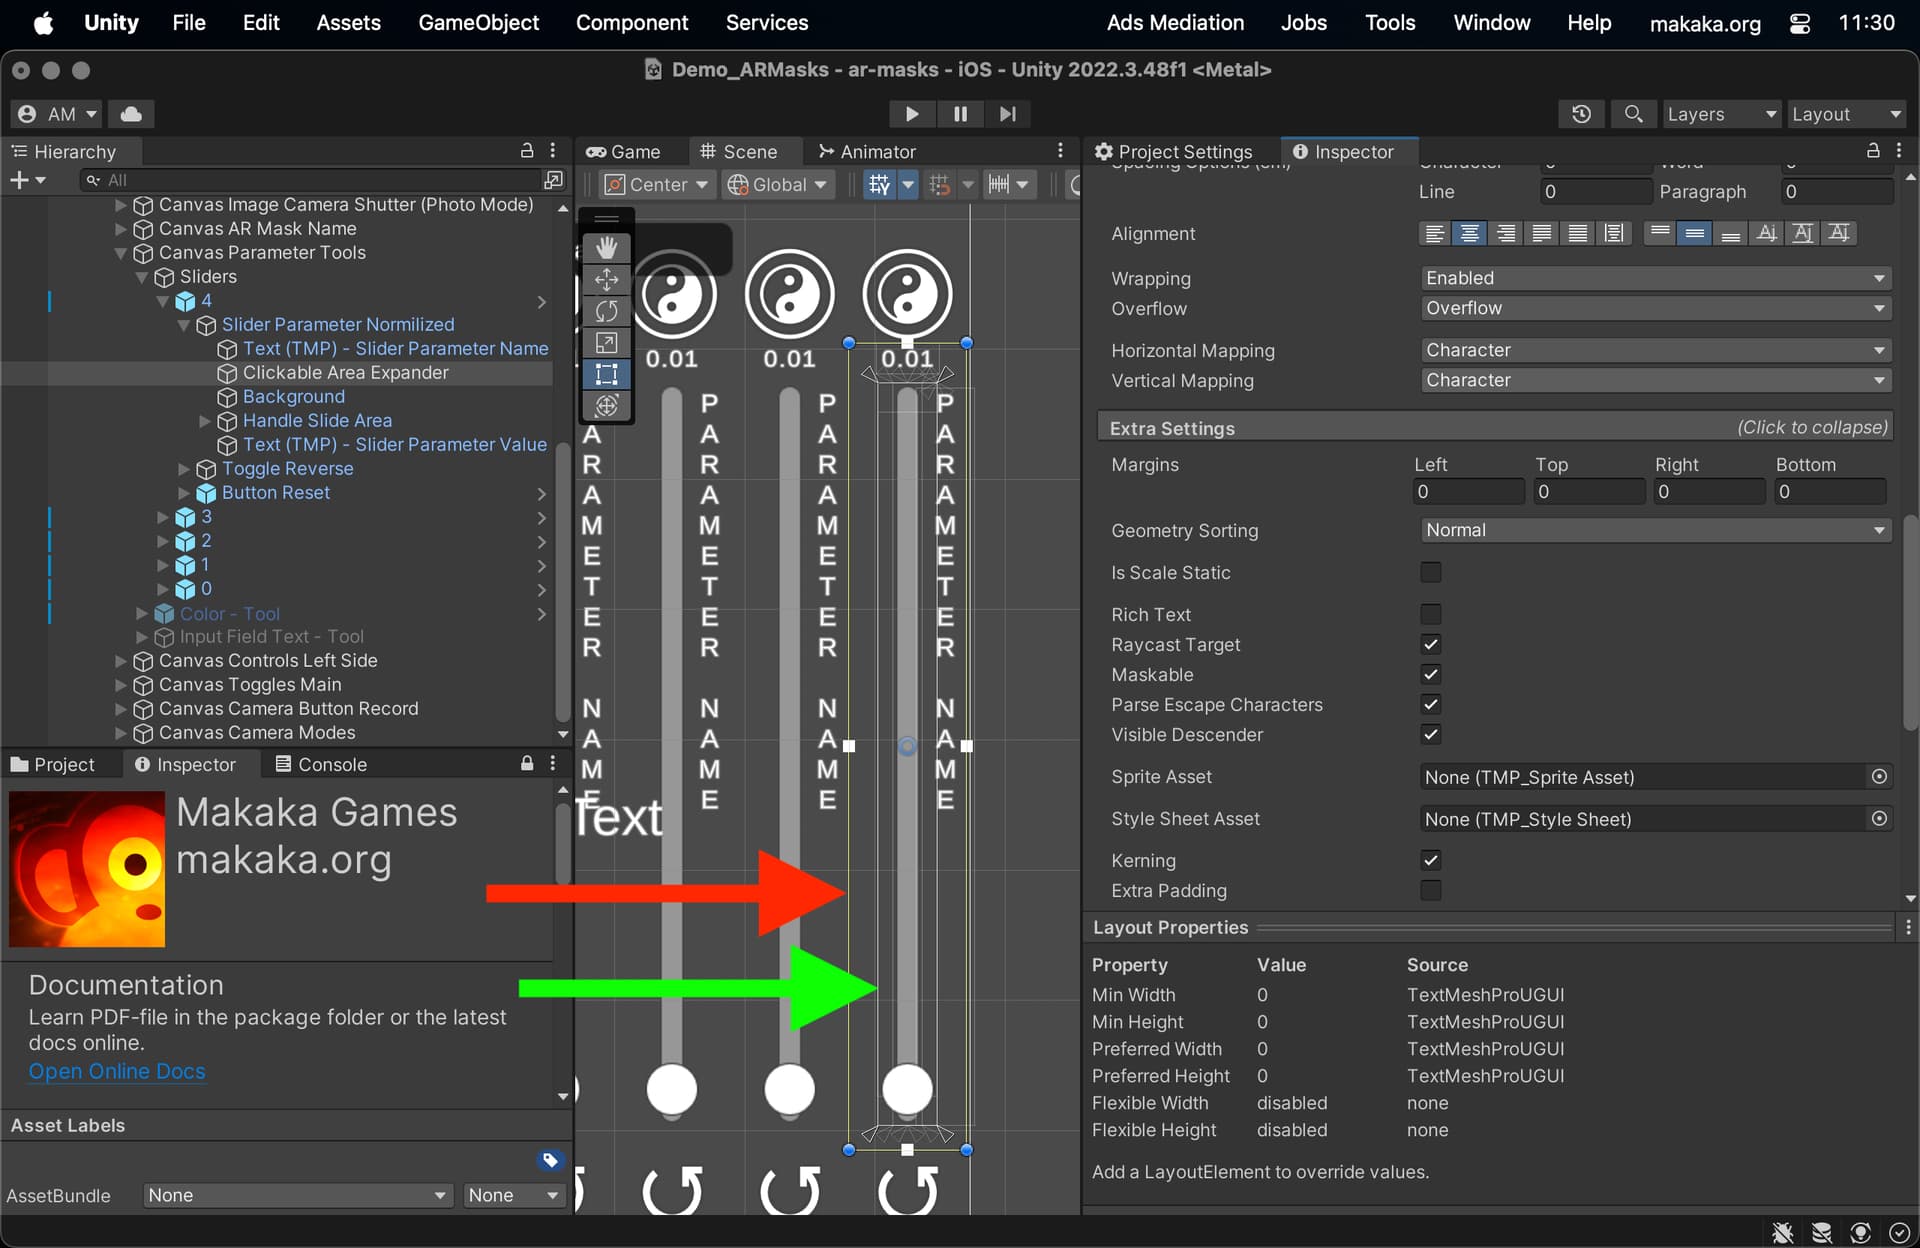1920x1248 pixels.
Task: Open the GameObject menu
Action: 478,22
